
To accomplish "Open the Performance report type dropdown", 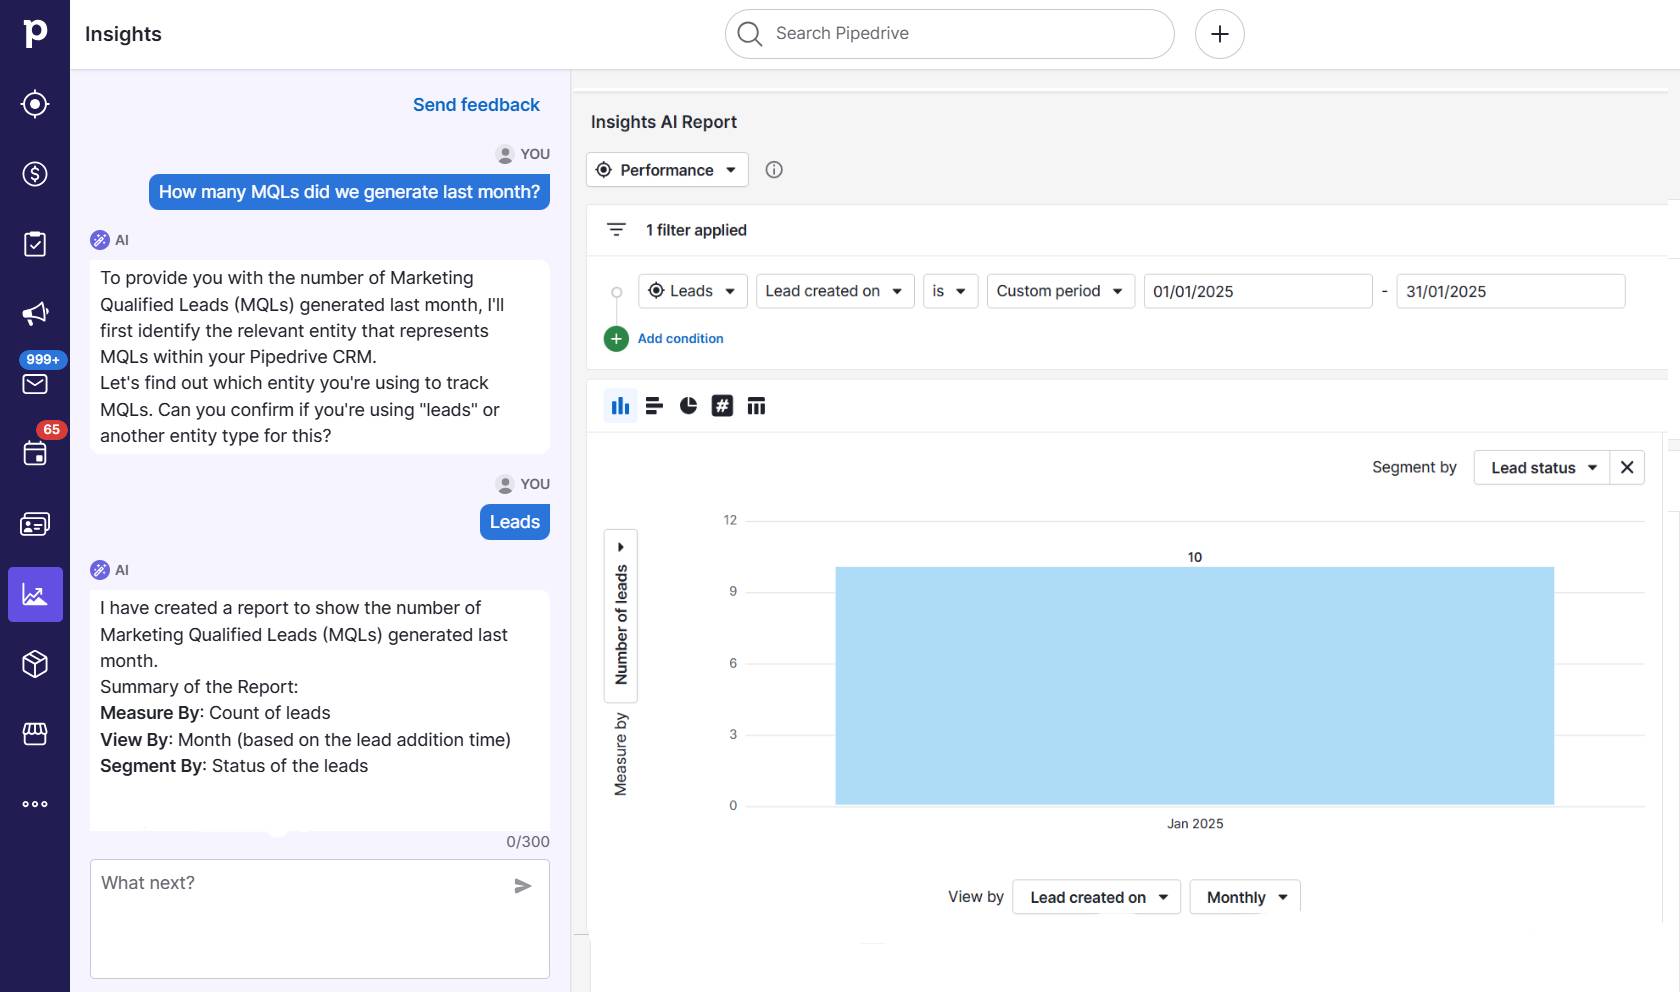I will click(666, 169).
